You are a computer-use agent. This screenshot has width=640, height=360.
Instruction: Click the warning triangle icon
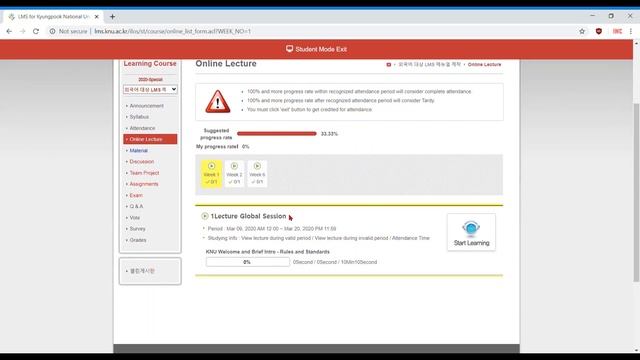218,101
